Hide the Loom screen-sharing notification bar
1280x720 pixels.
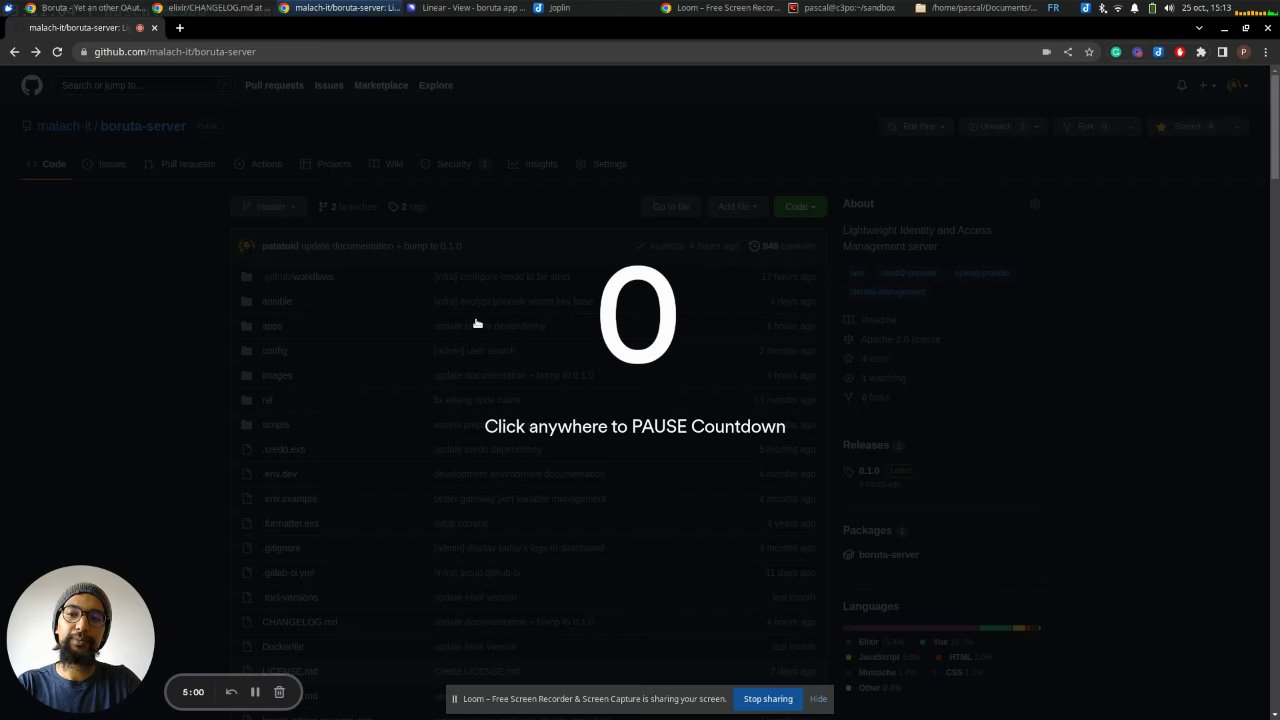coord(818,699)
